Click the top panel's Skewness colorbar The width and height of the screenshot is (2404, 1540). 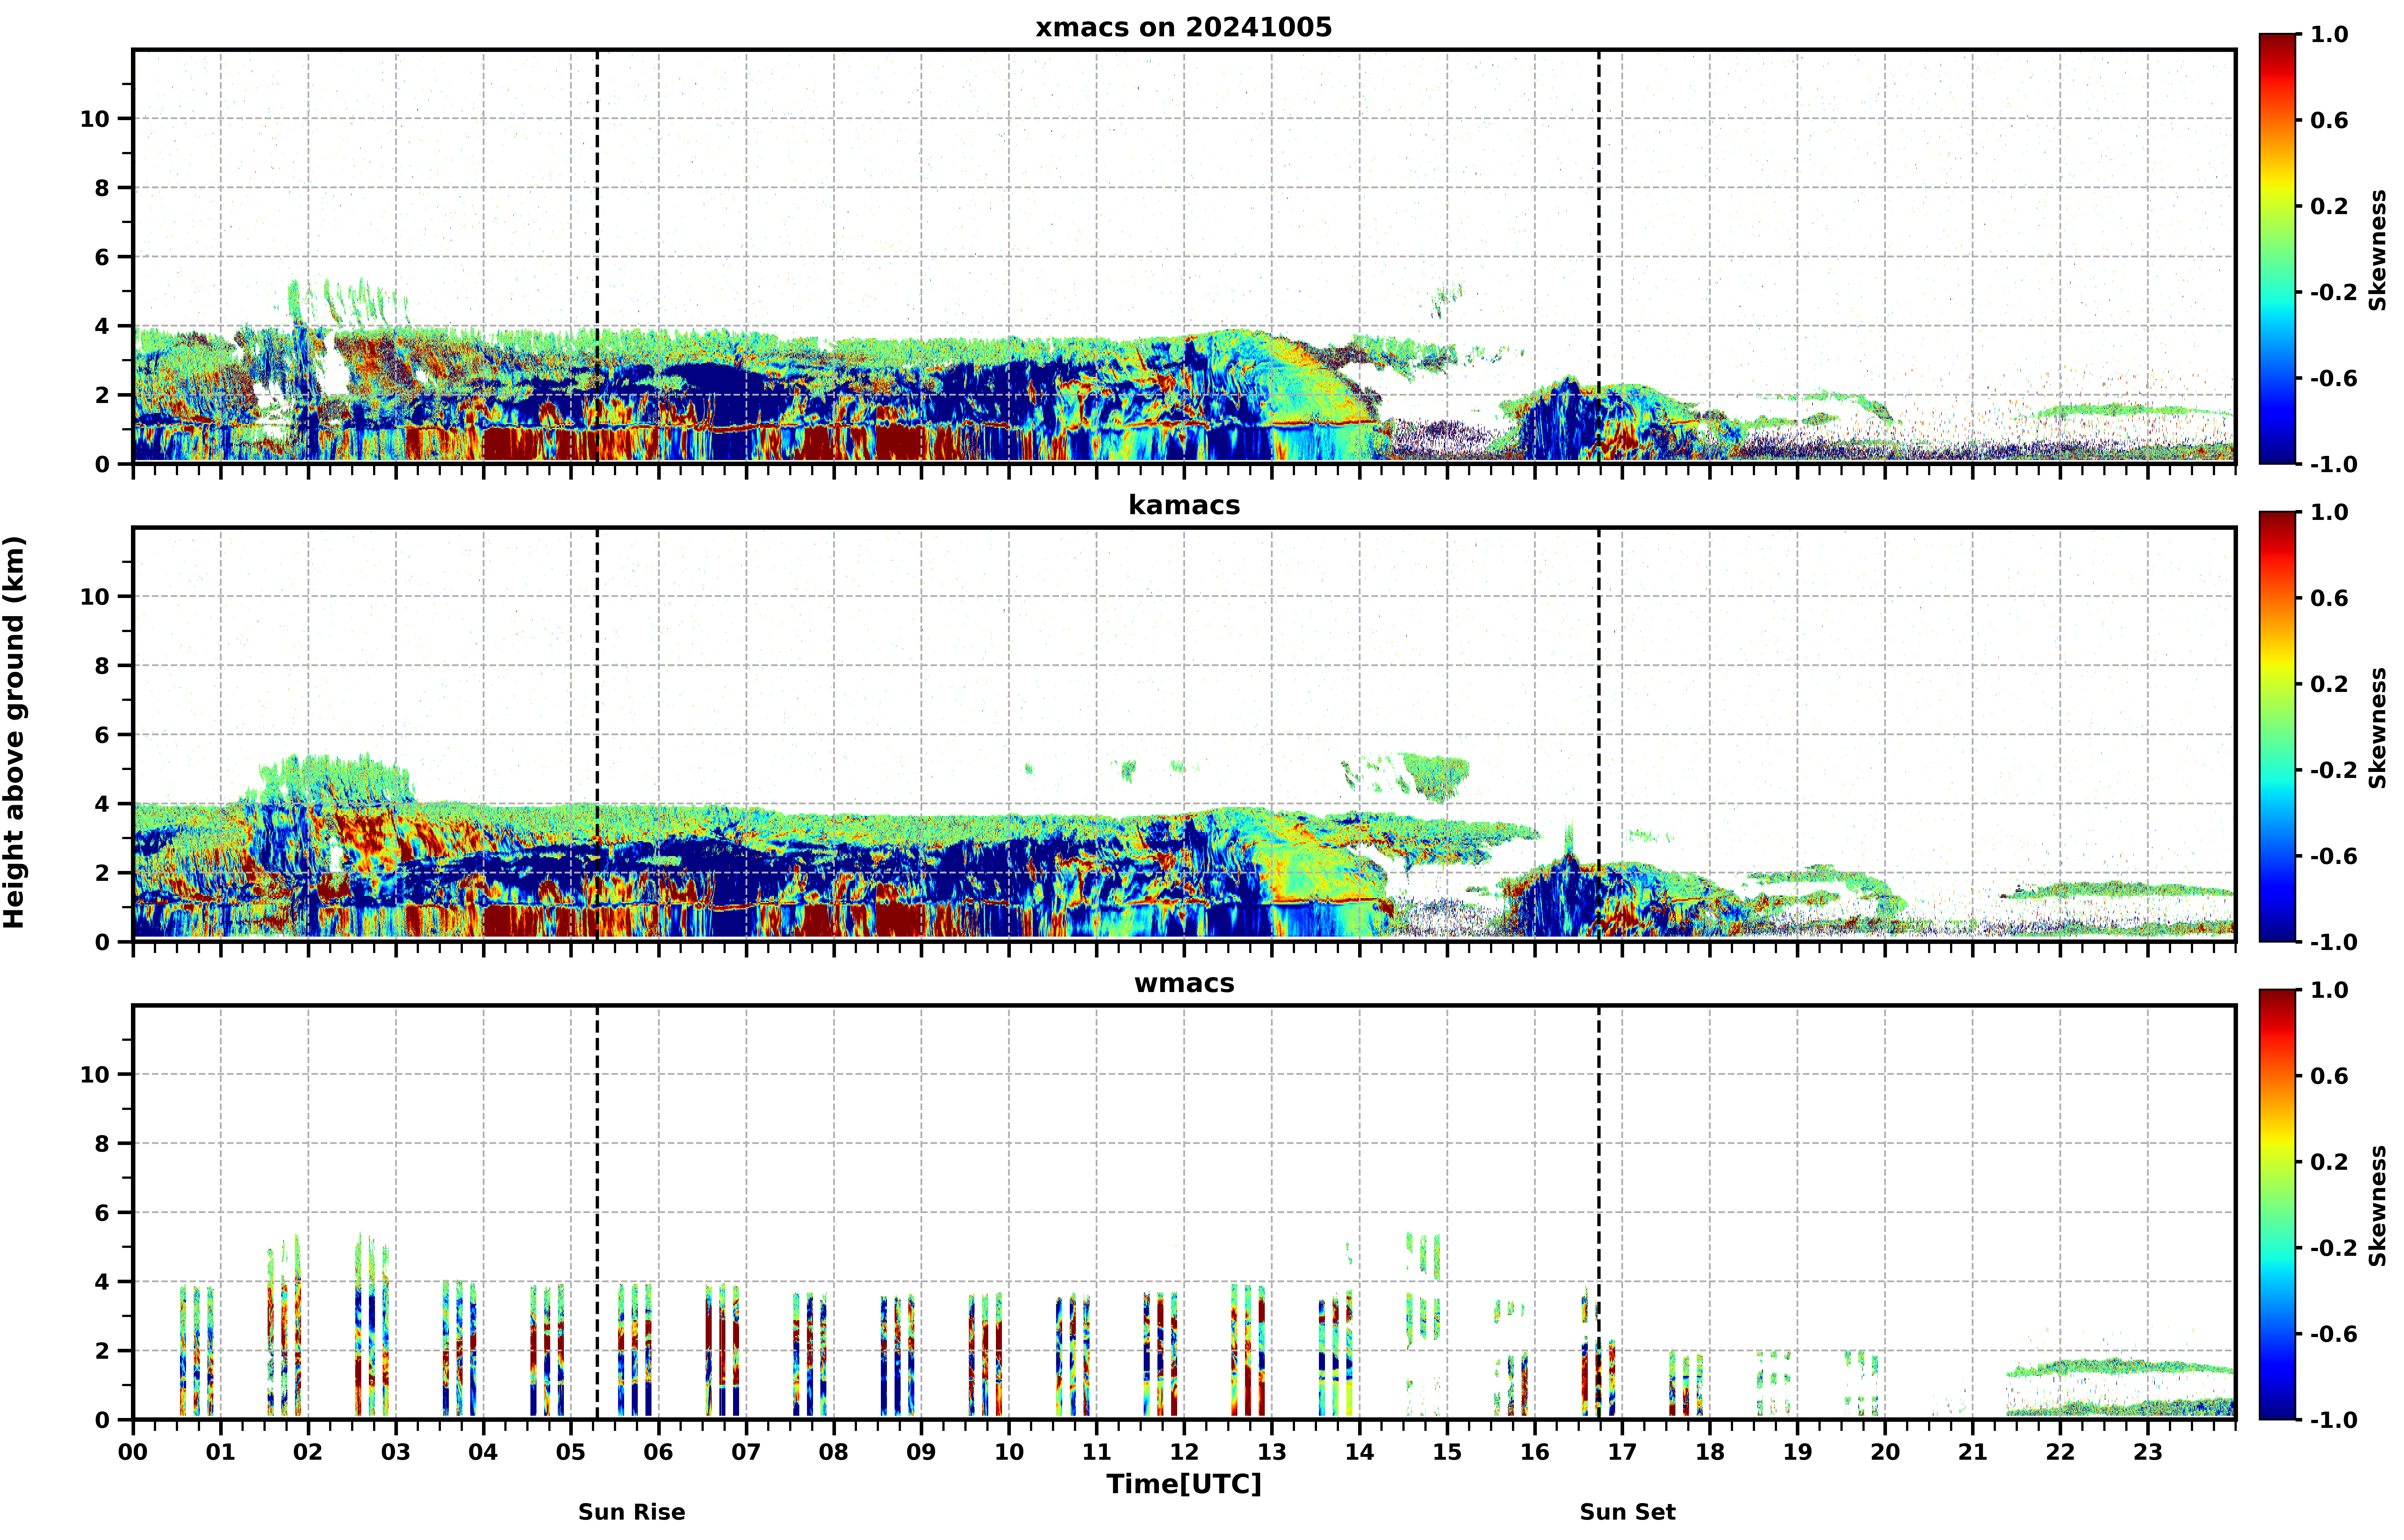tap(2277, 249)
